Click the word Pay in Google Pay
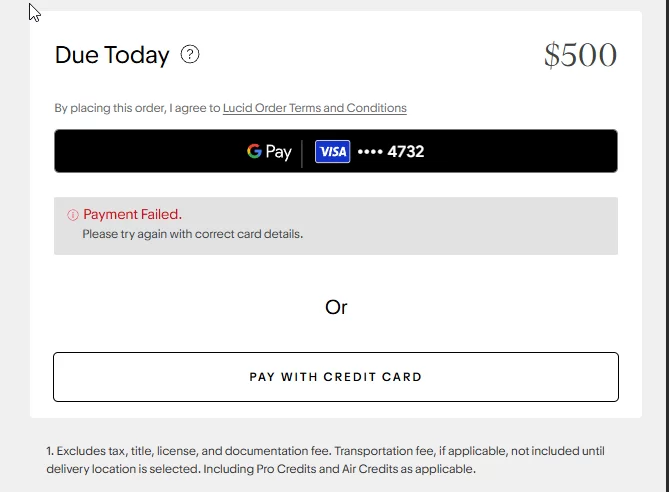This screenshot has height=492, width=669. tap(279, 152)
